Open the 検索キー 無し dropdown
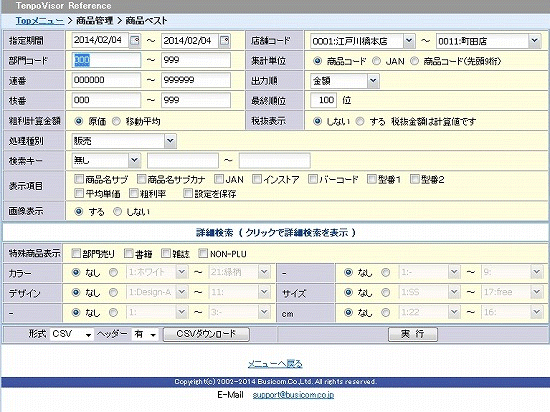Image resolution: width=550 pixels, height=412 pixels. [x=106, y=160]
